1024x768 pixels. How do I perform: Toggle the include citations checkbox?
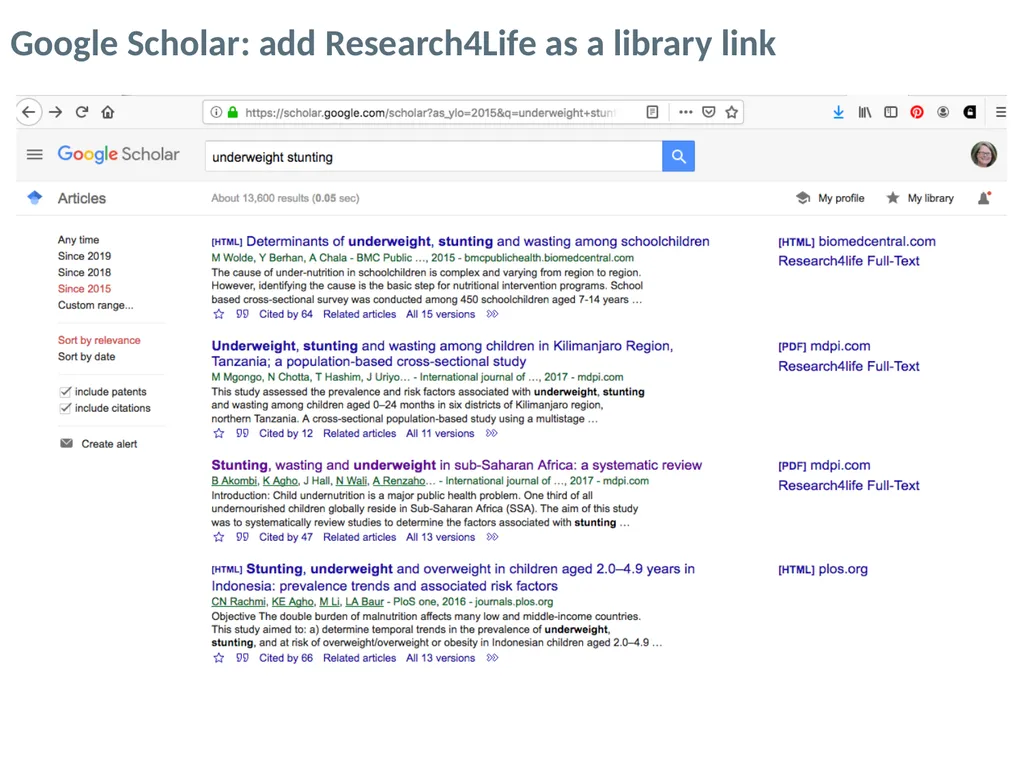[65, 408]
